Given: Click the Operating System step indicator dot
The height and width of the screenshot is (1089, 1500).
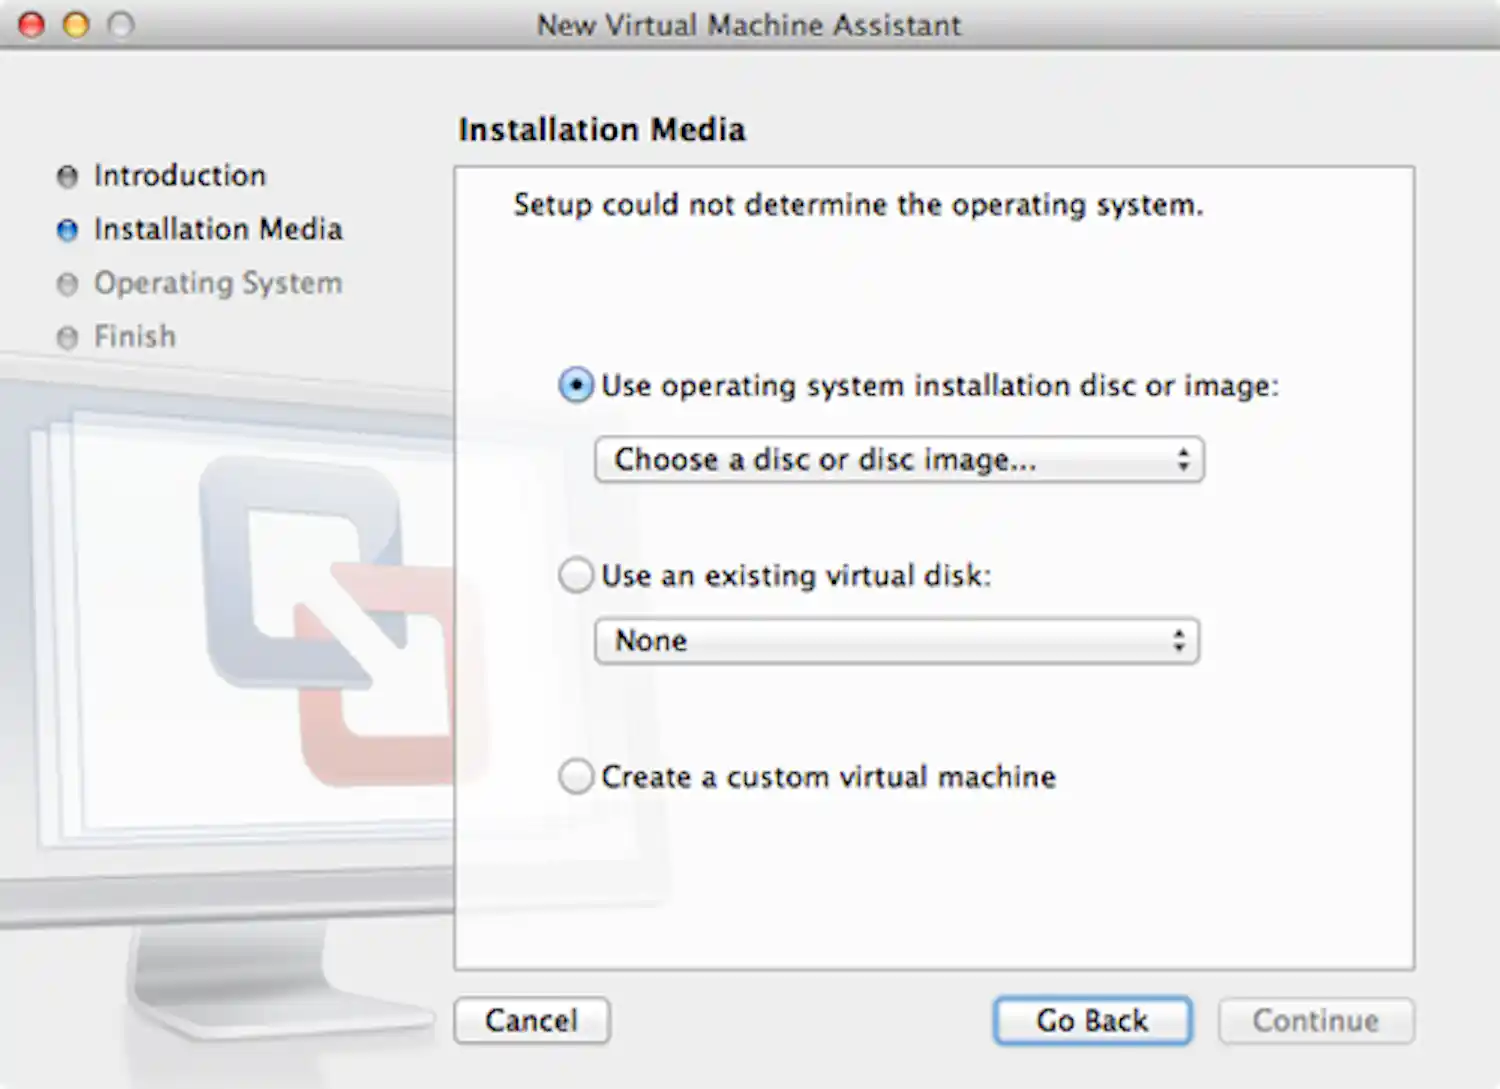Looking at the screenshot, I should pos(66,284).
